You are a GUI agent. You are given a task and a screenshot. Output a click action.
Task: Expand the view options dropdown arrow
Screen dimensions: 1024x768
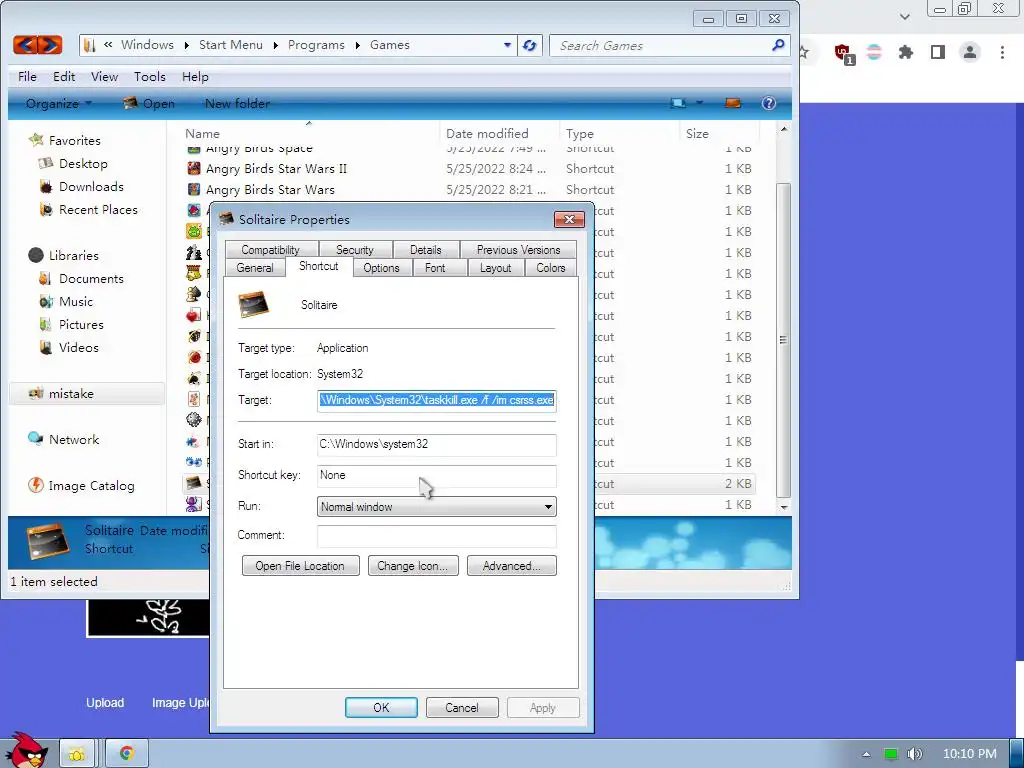click(x=699, y=103)
